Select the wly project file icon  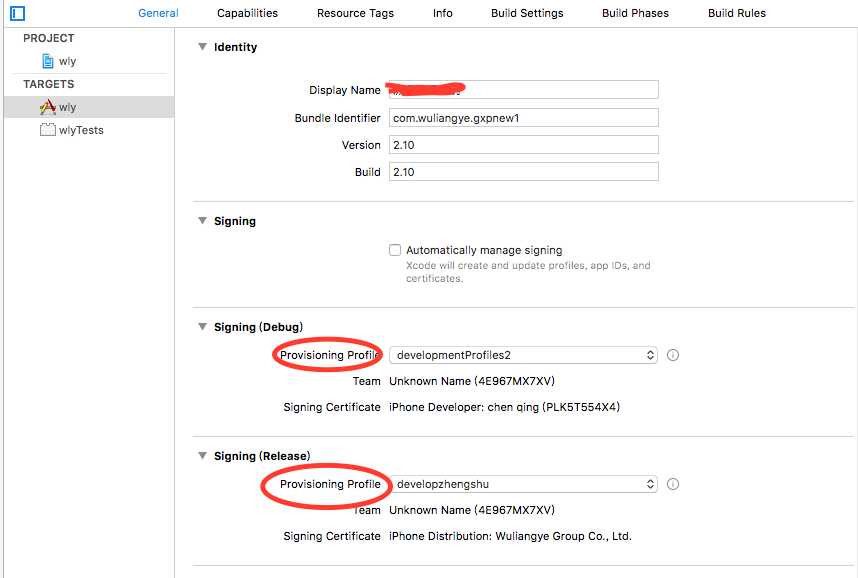[48, 61]
